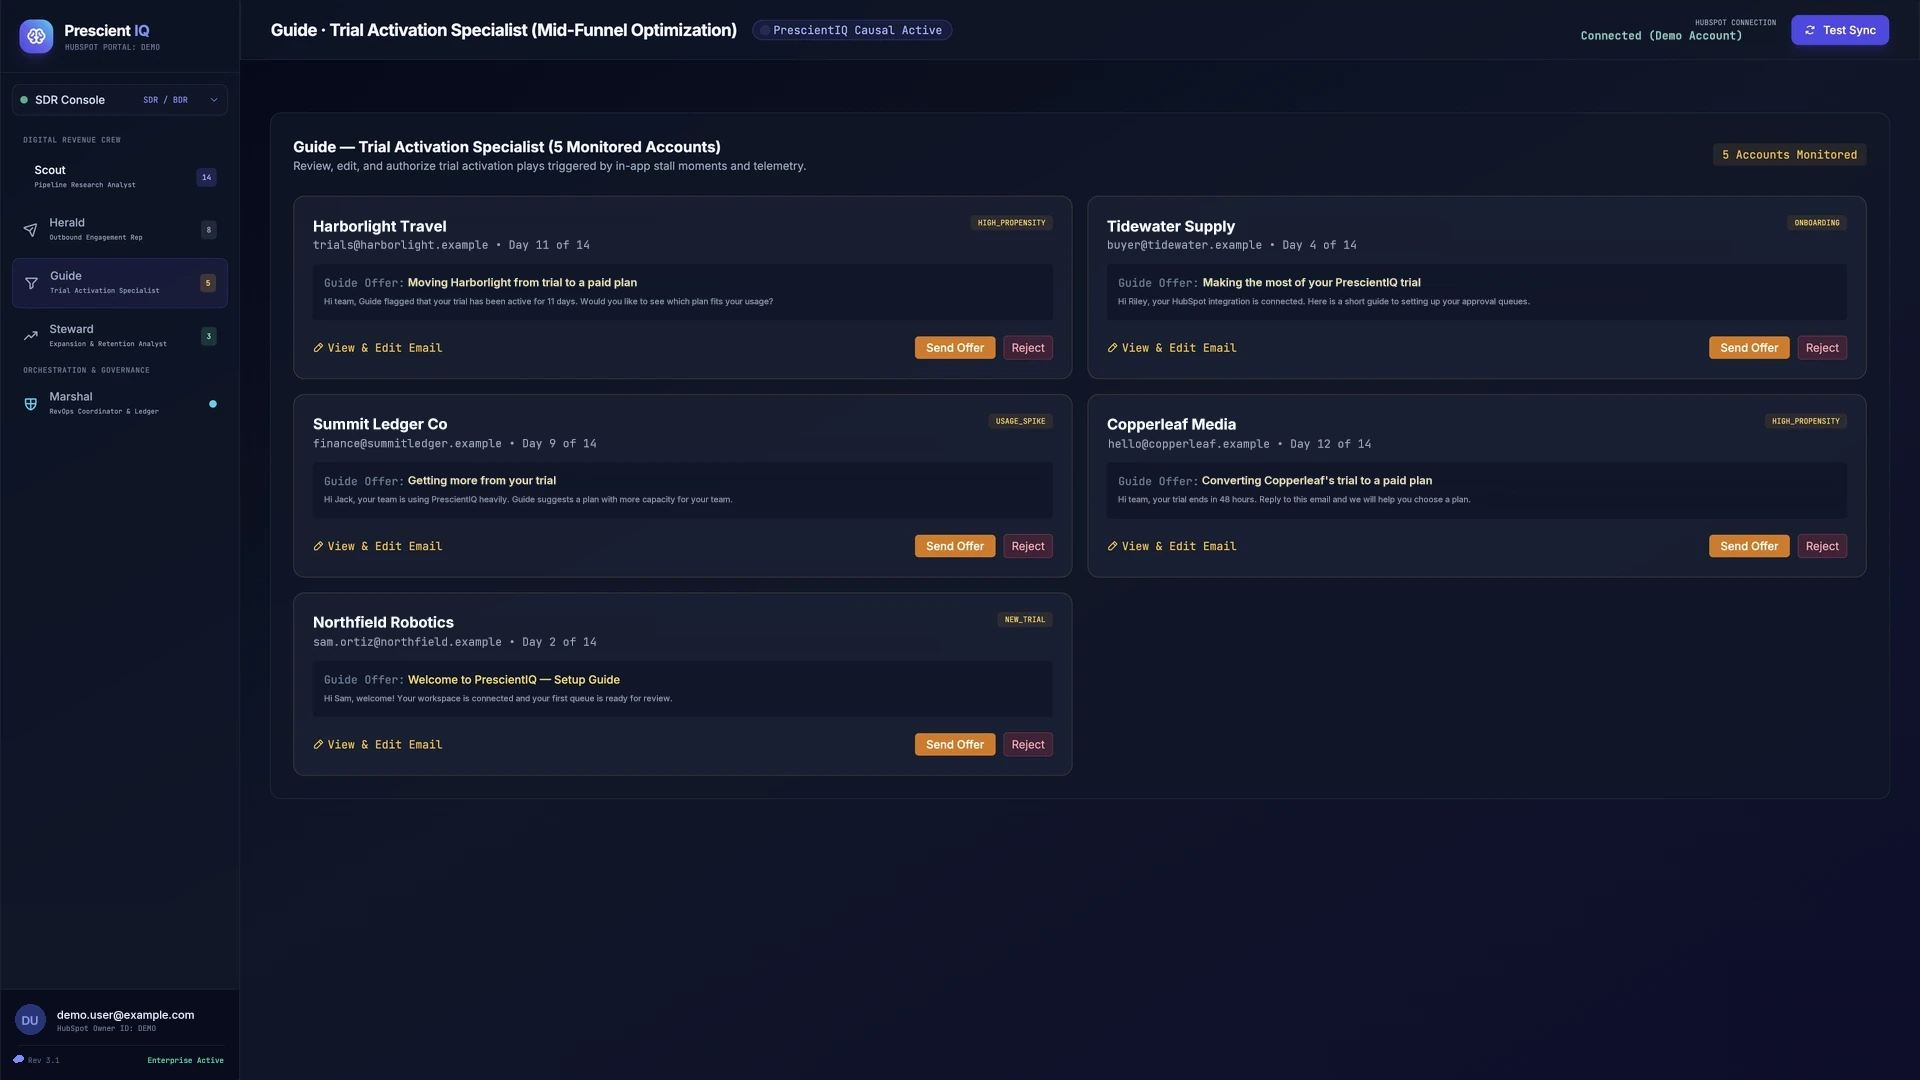Screen dimensions: 1920x1080
Task: Reject the Summit Ledger Co offer
Action: click(x=1028, y=546)
